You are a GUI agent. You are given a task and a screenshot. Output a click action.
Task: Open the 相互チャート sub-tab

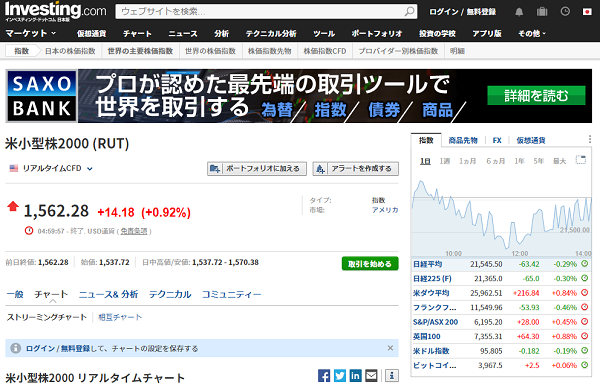tap(120, 317)
